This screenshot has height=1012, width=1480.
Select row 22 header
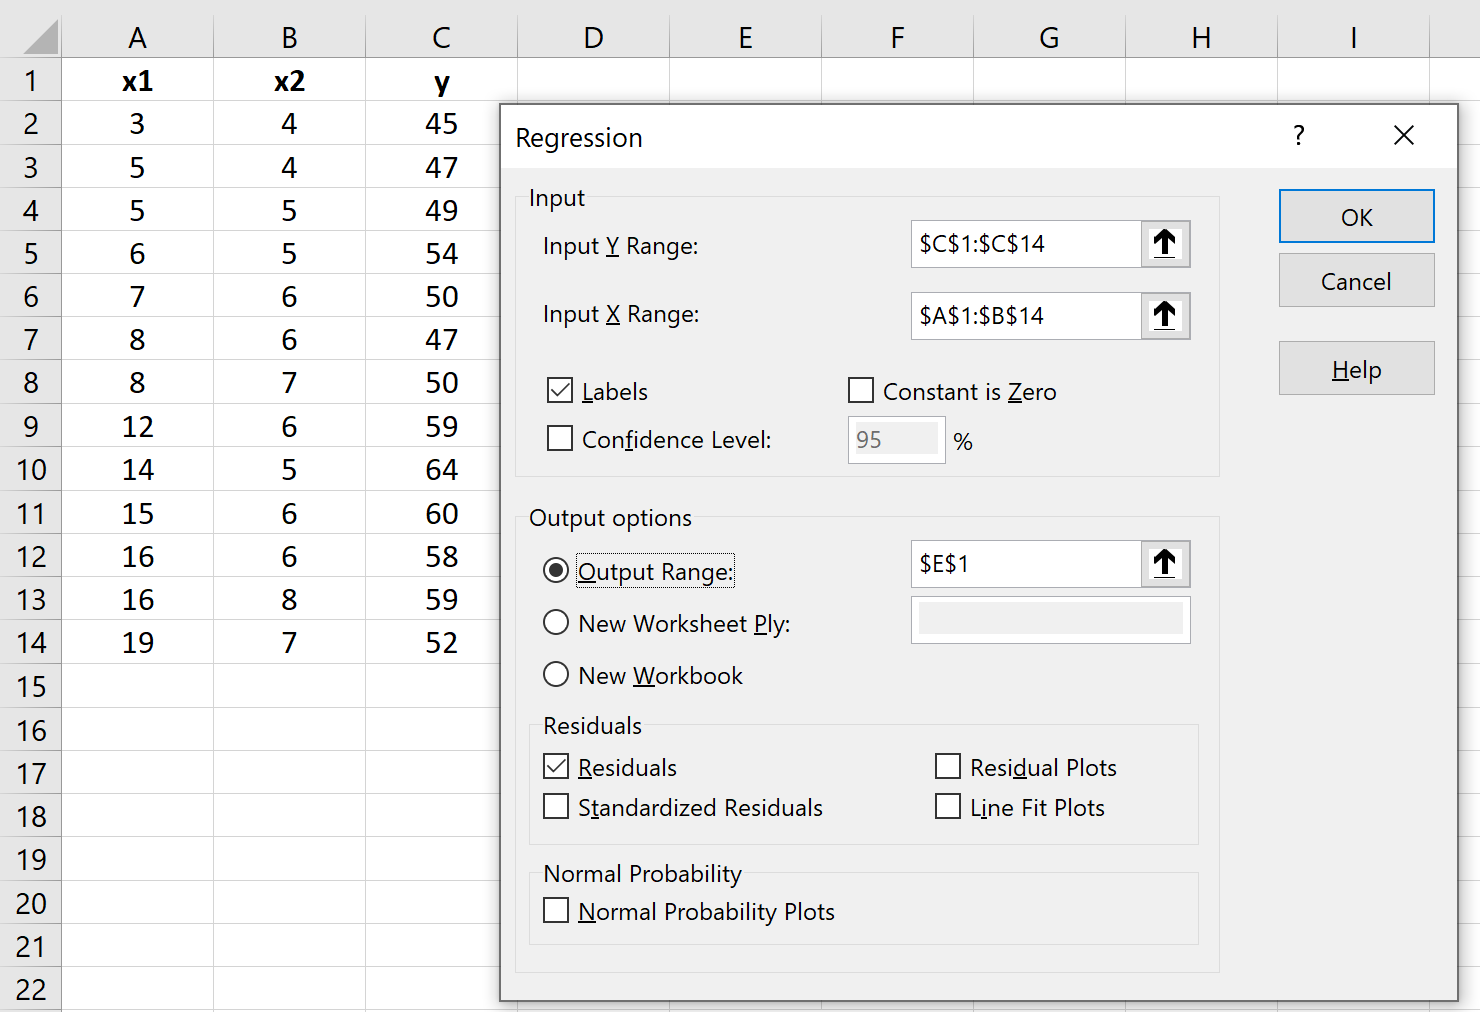tap(31, 989)
